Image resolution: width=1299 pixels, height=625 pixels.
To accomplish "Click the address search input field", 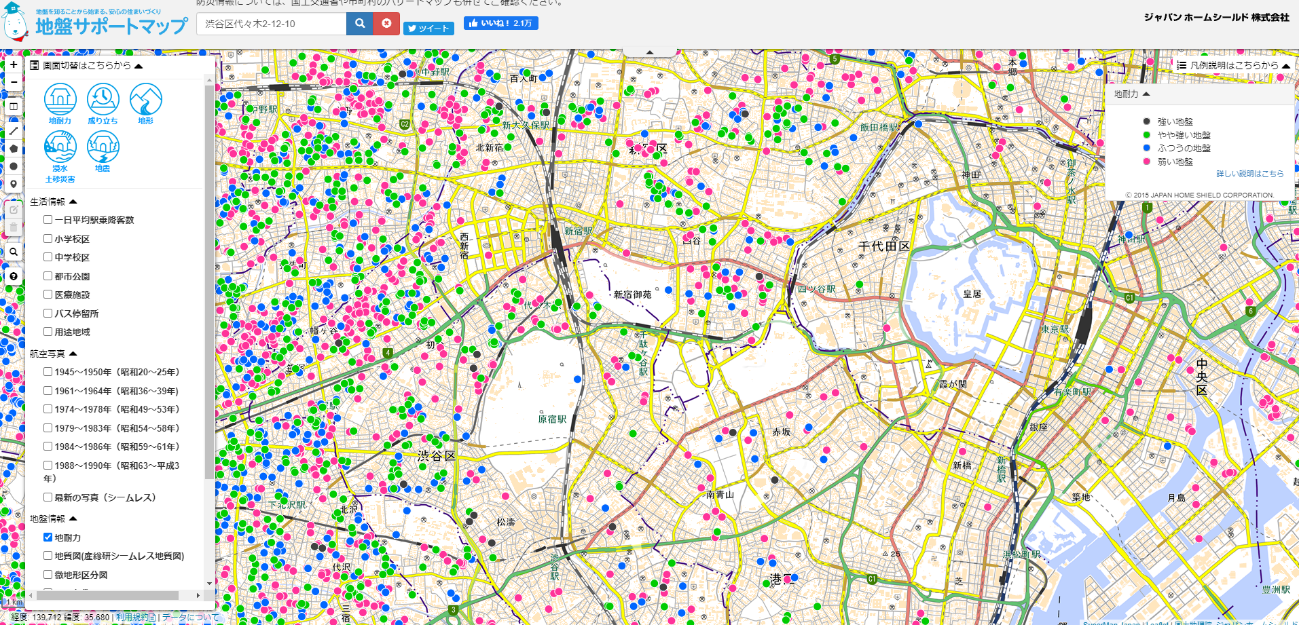I will click(x=270, y=23).
